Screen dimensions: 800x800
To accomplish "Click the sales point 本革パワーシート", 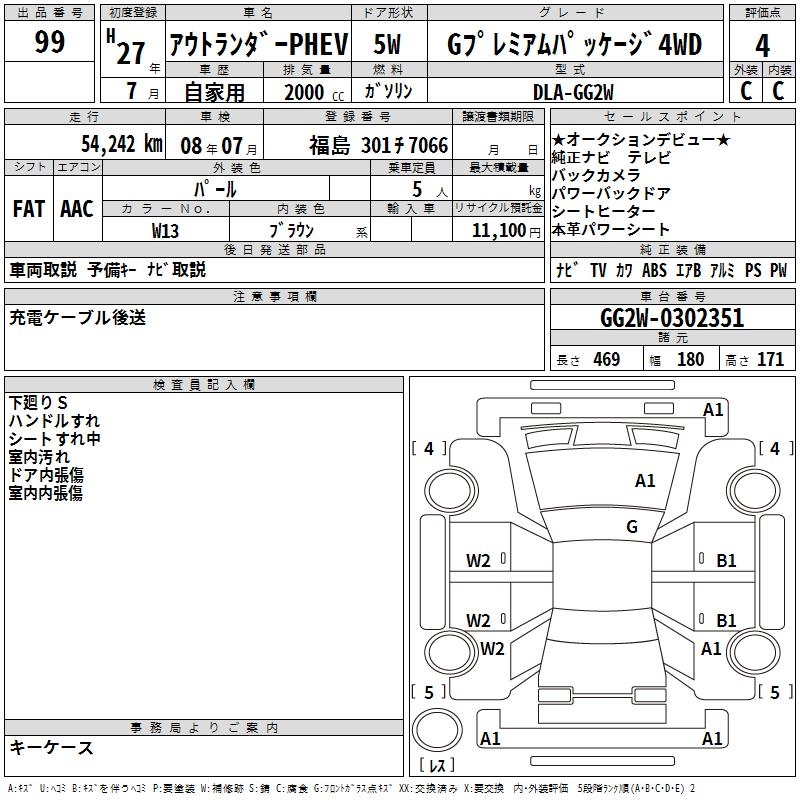I will tap(611, 229).
